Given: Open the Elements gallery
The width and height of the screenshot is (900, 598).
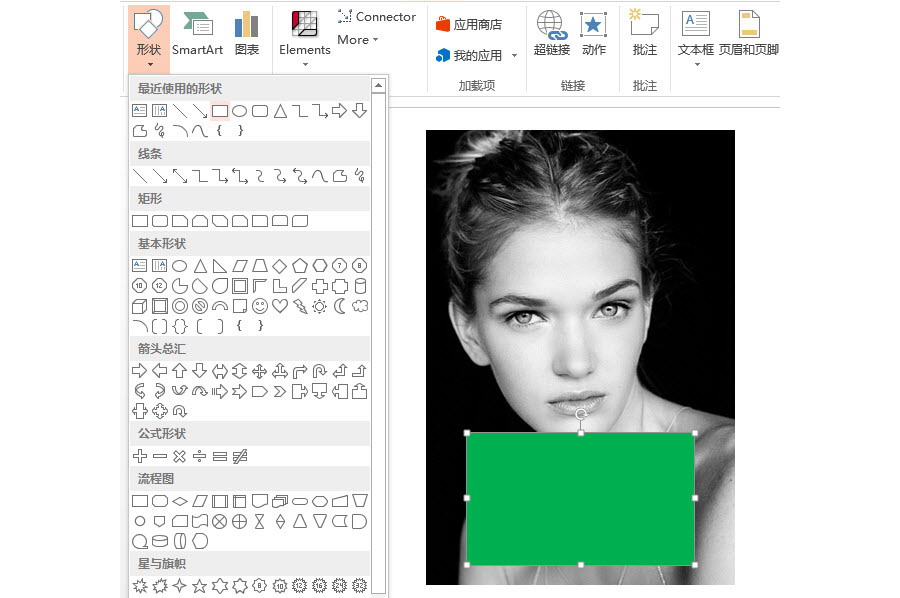Looking at the screenshot, I should pyautogui.click(x=305, y=39).
